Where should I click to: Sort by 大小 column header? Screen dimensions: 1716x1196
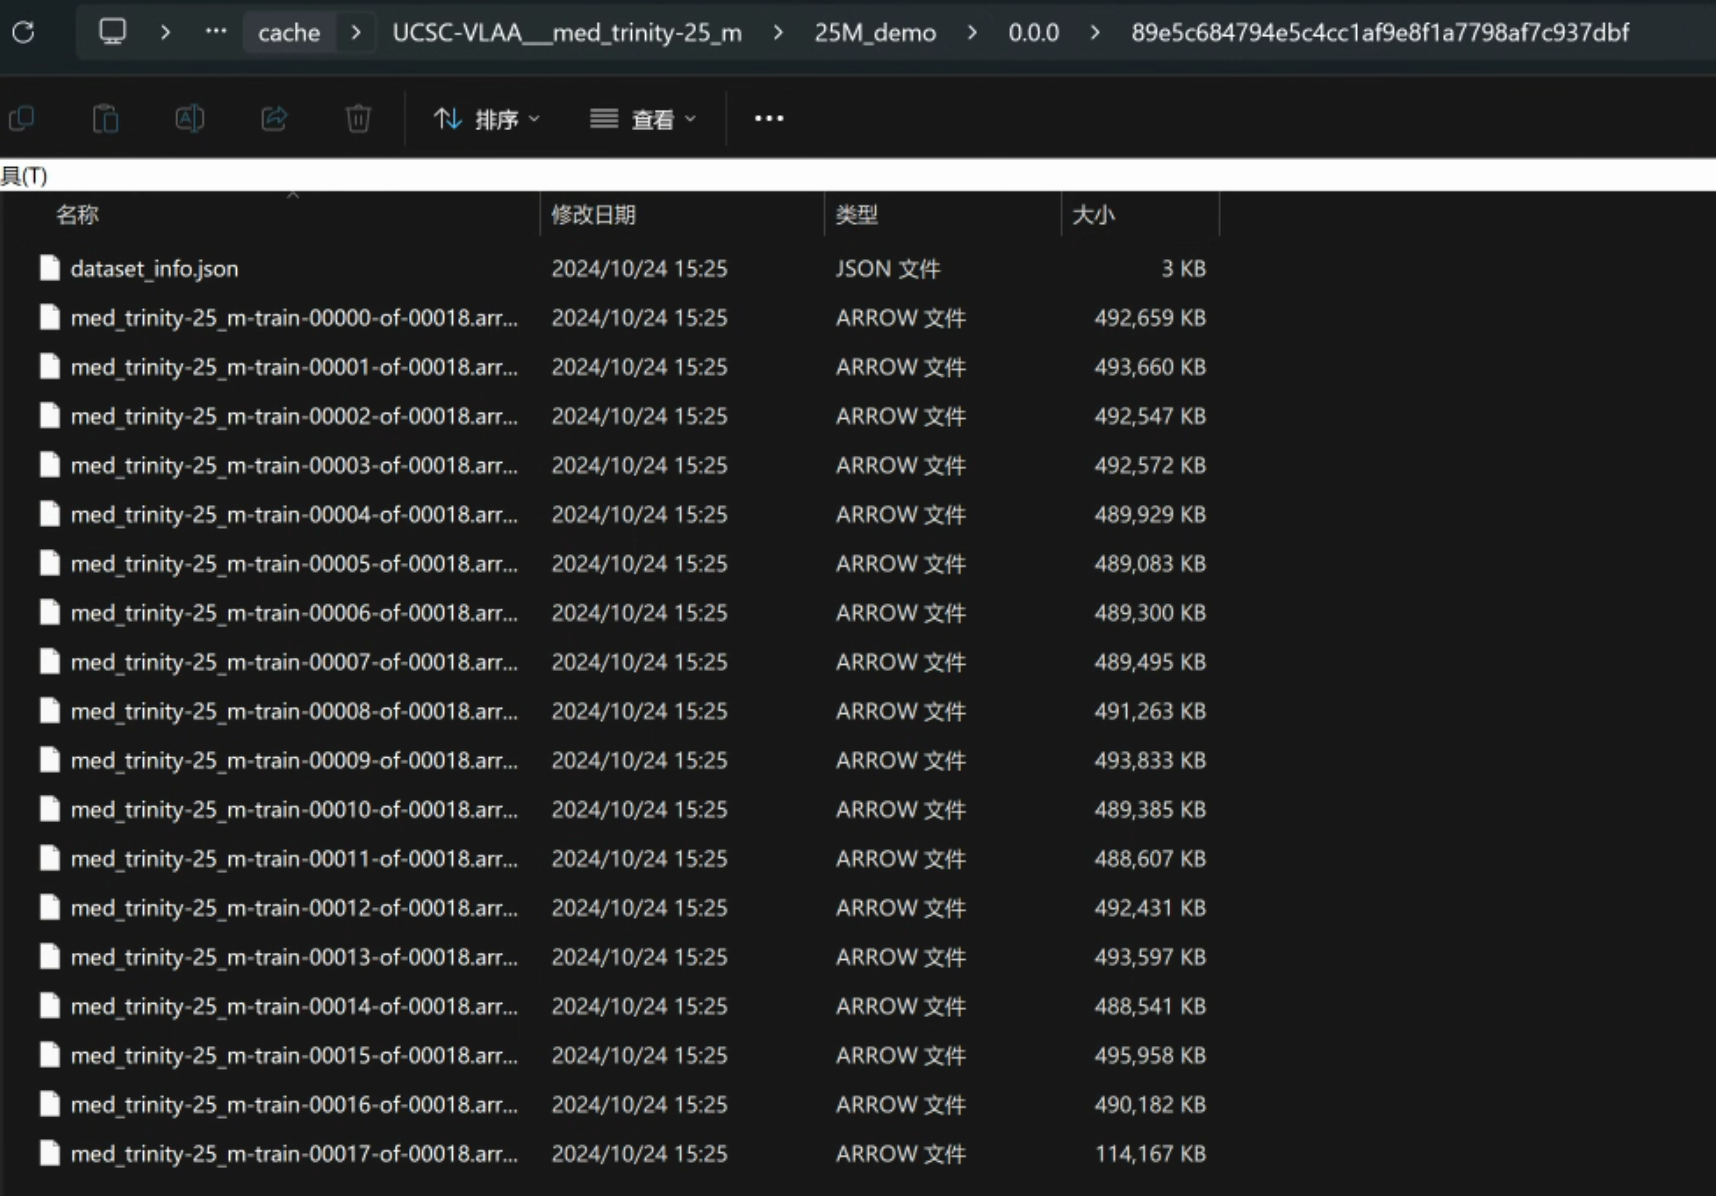pyautogui.click(x=1093, y=214)
